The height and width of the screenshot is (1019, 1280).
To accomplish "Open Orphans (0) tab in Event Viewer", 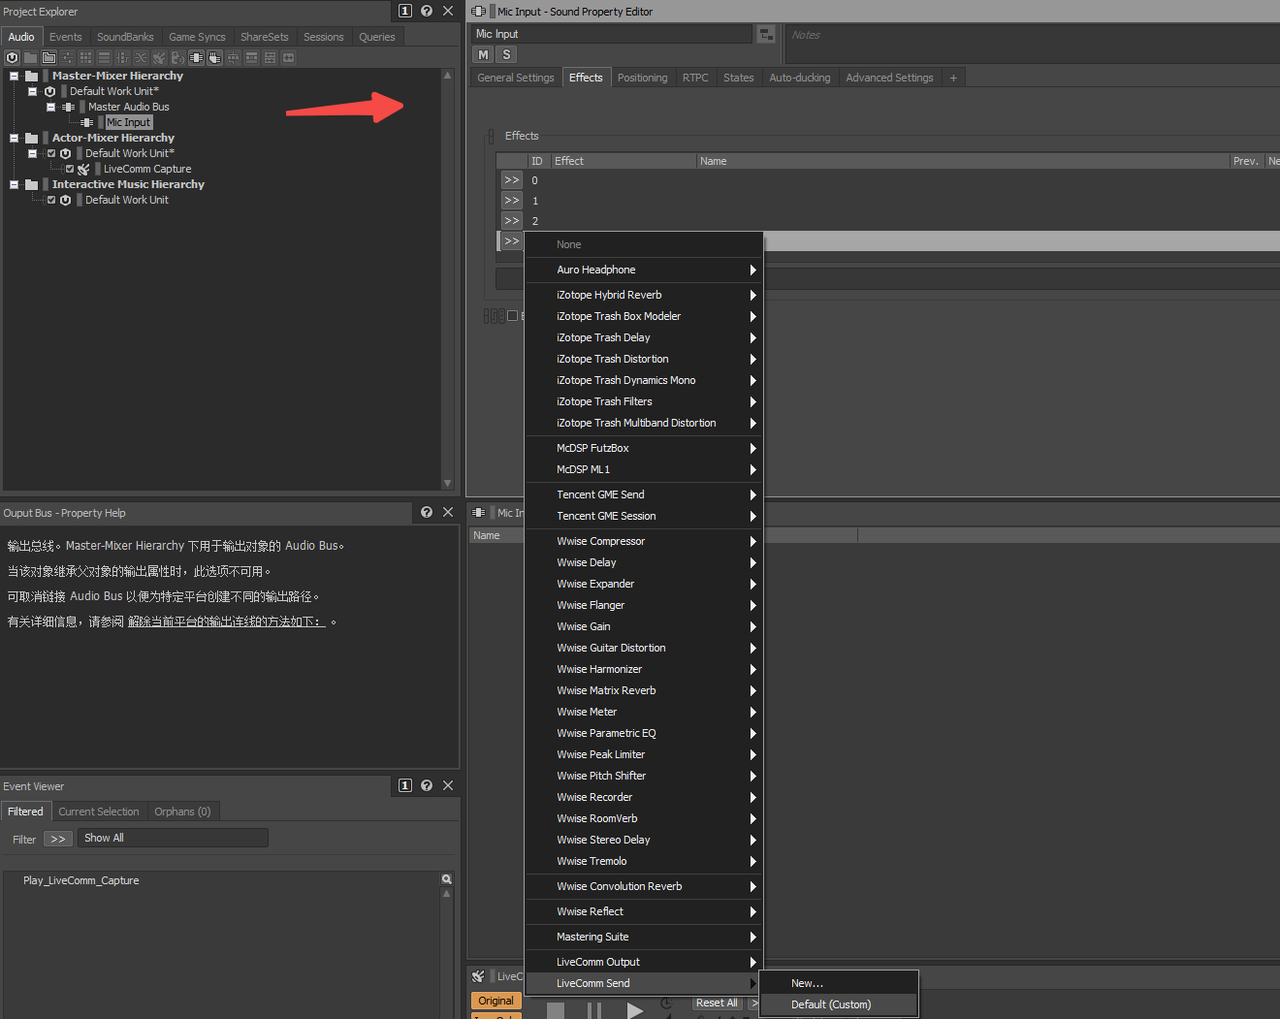I will [182, 812].
